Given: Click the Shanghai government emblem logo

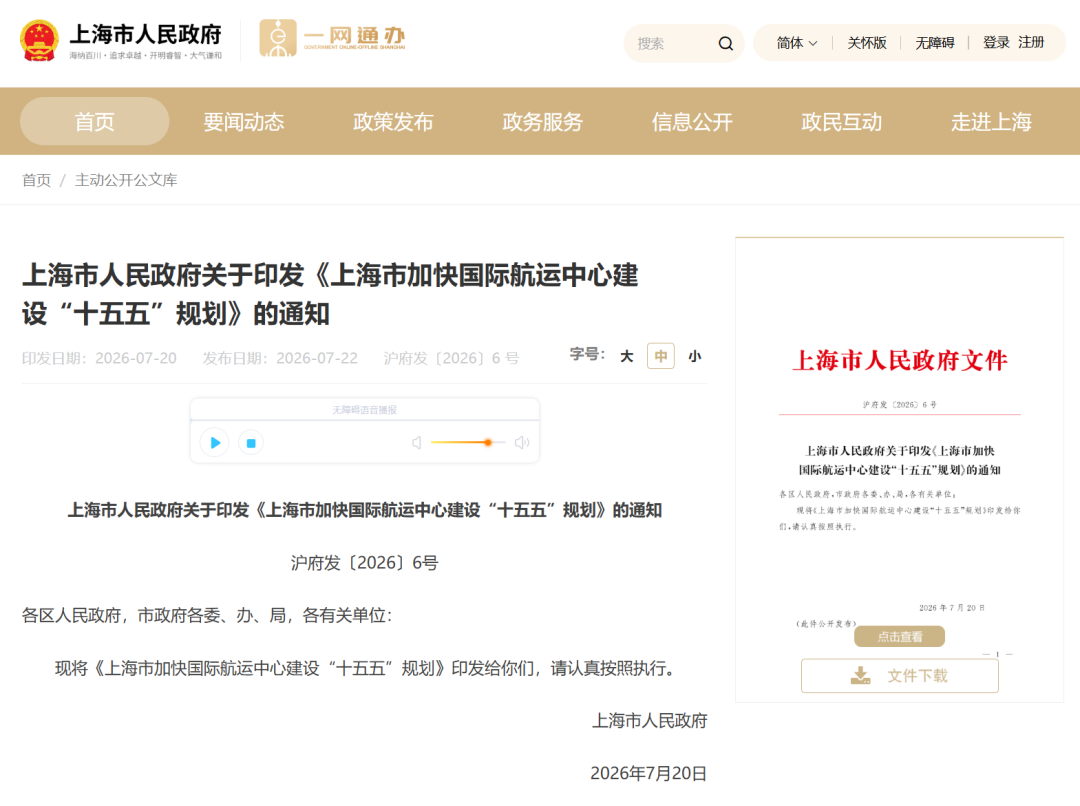Looking at the screenshot, I should pyautogui.click(x=39, y=41).
